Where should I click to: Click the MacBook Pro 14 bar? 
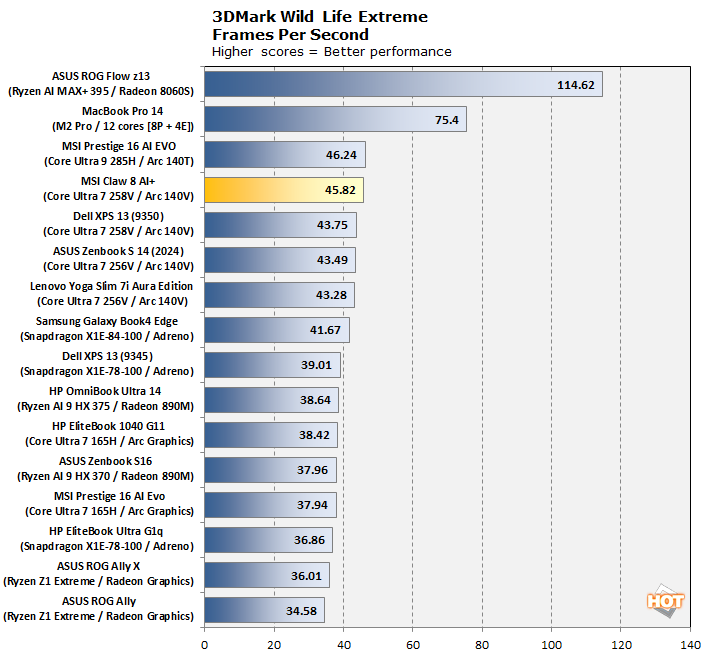(335, 119)
